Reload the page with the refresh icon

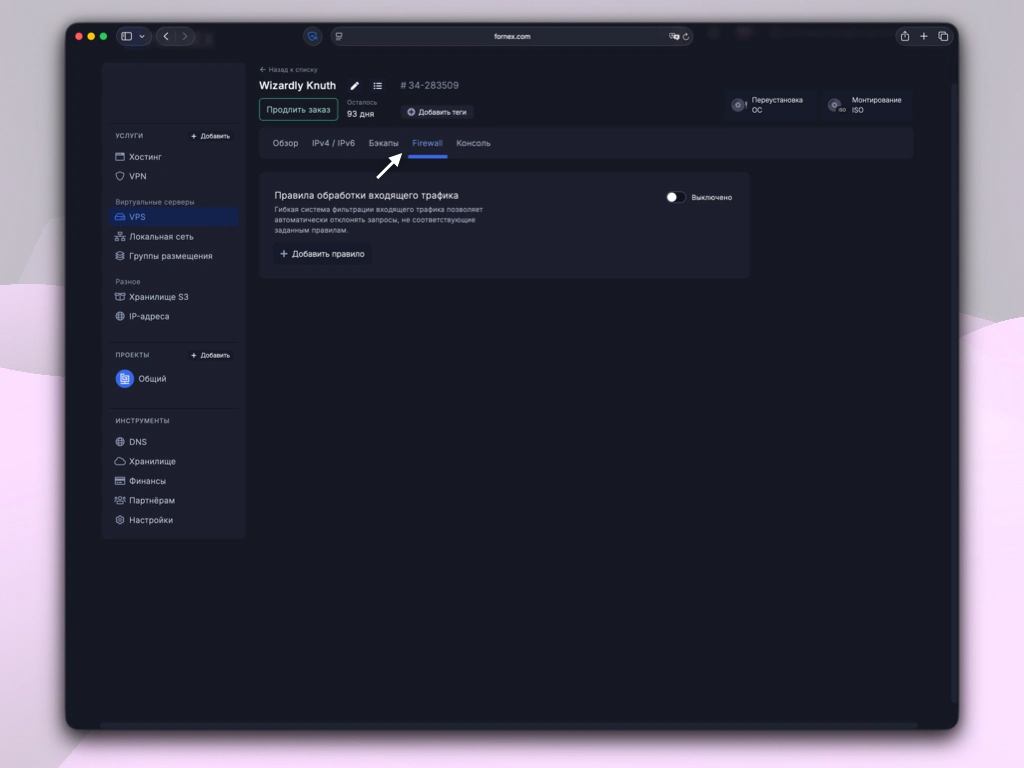point(686,36)
